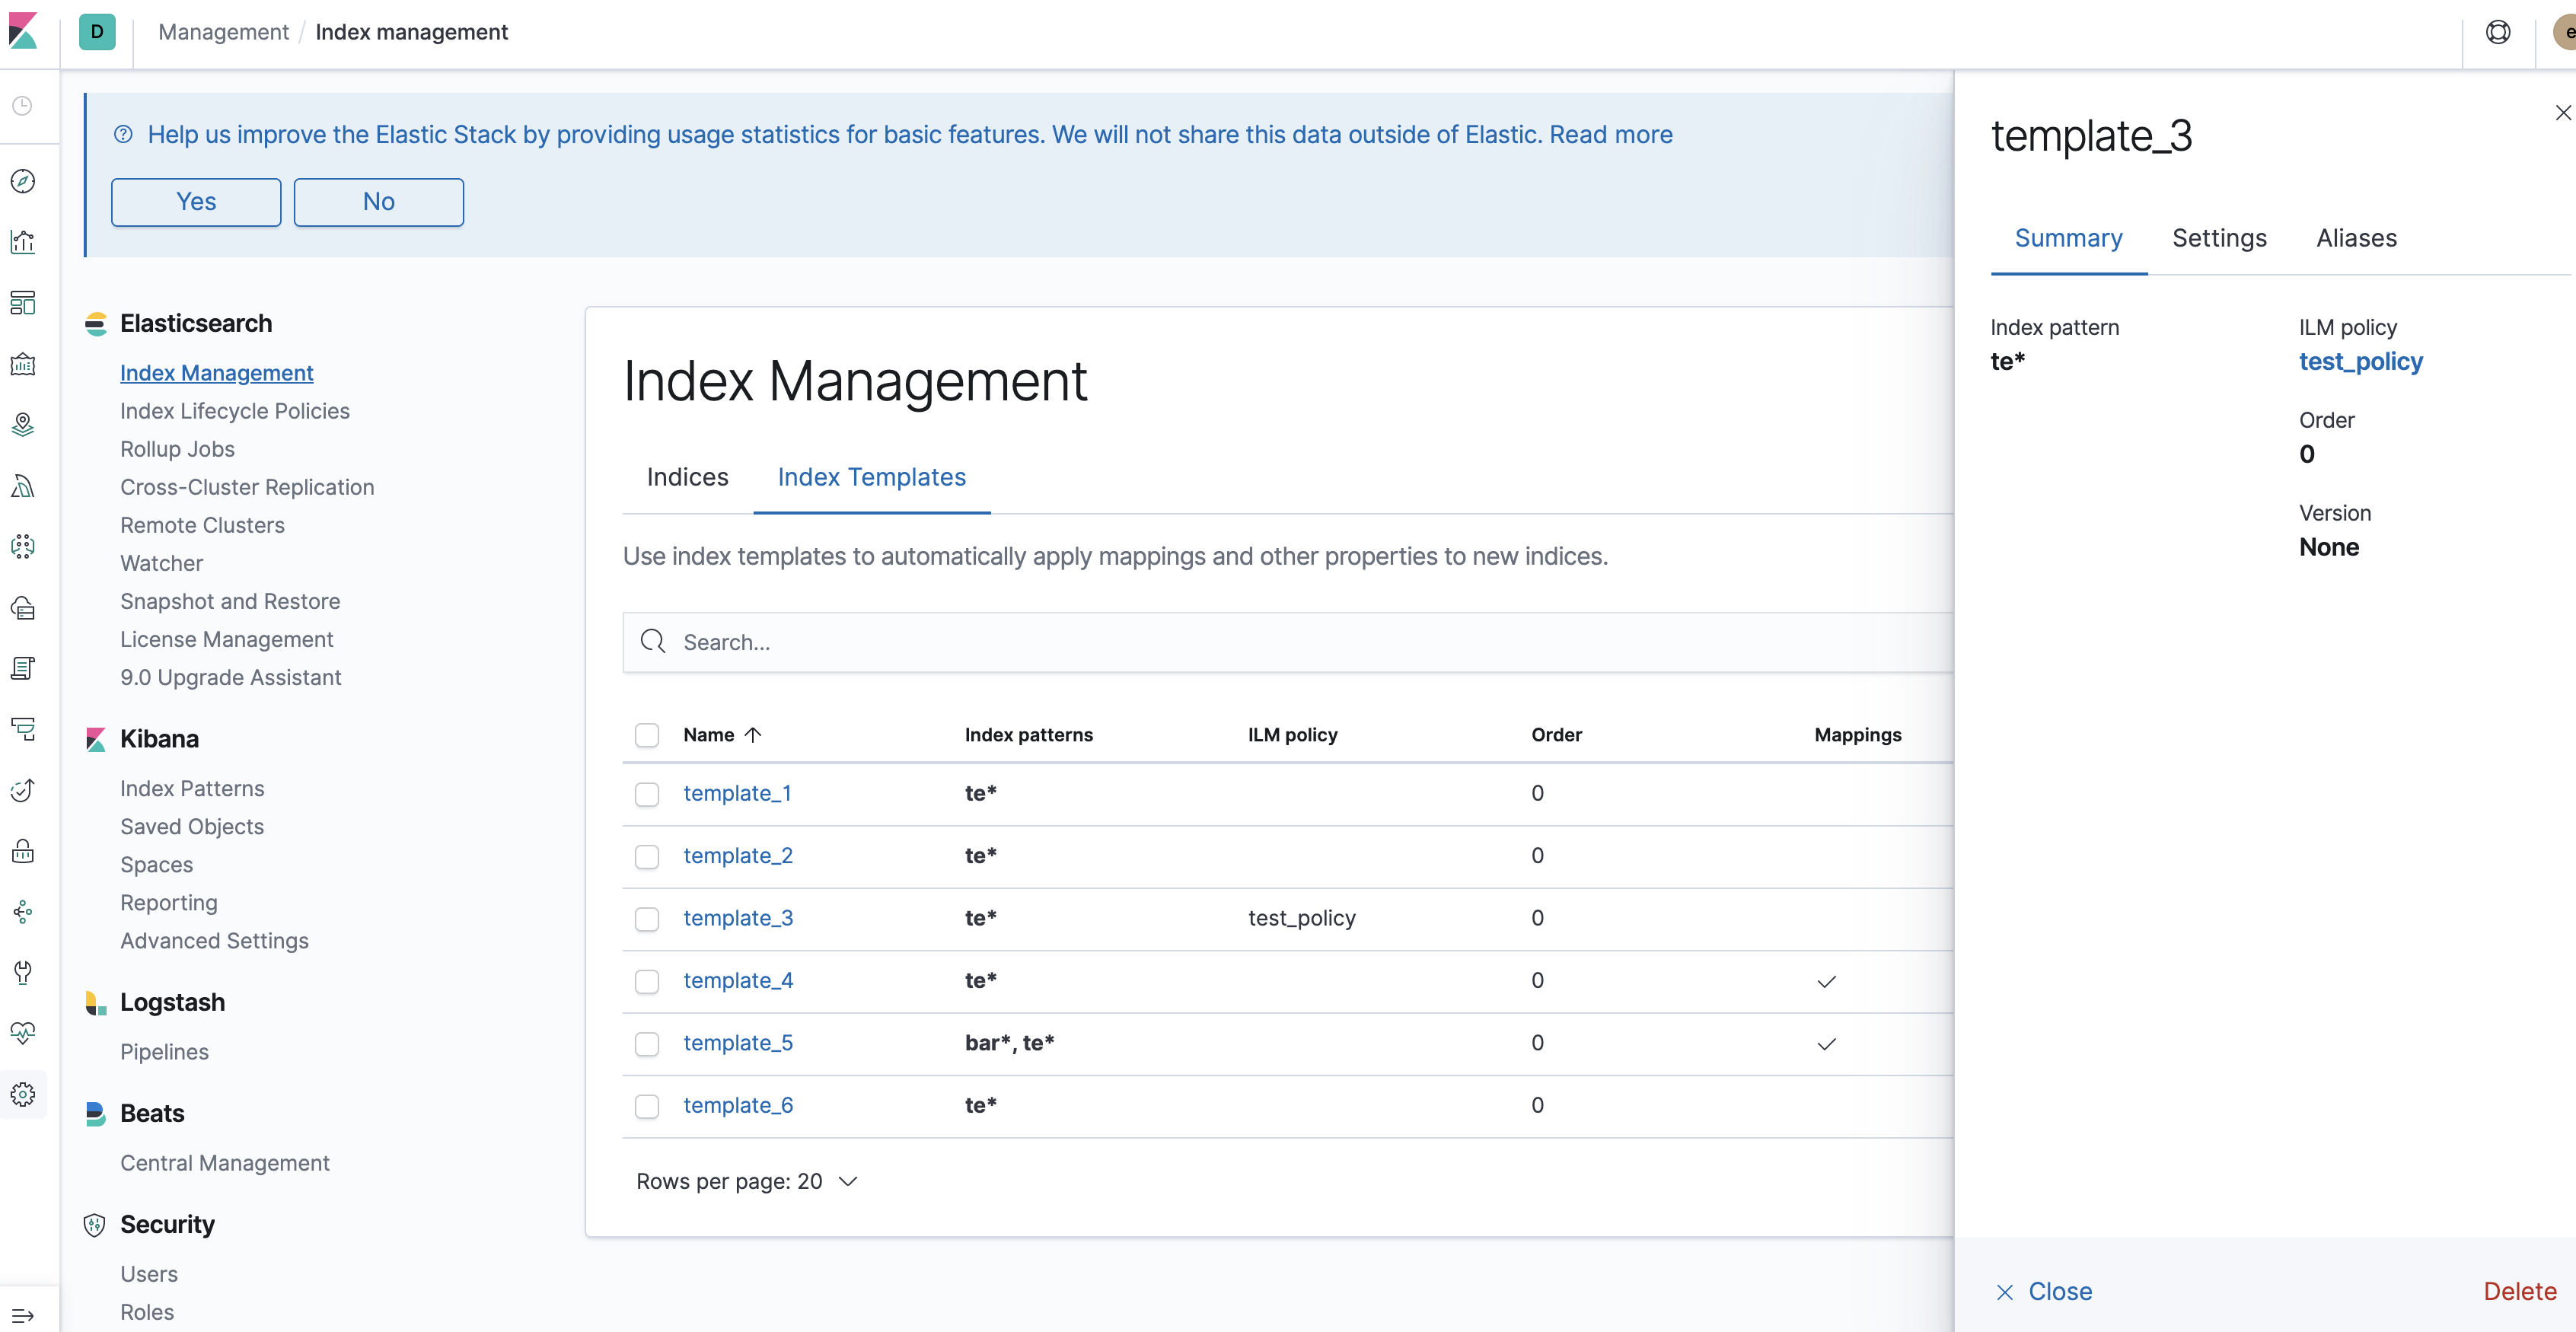
Task: Check the template_5 row checkbox
Action: tap(647, 1044)
